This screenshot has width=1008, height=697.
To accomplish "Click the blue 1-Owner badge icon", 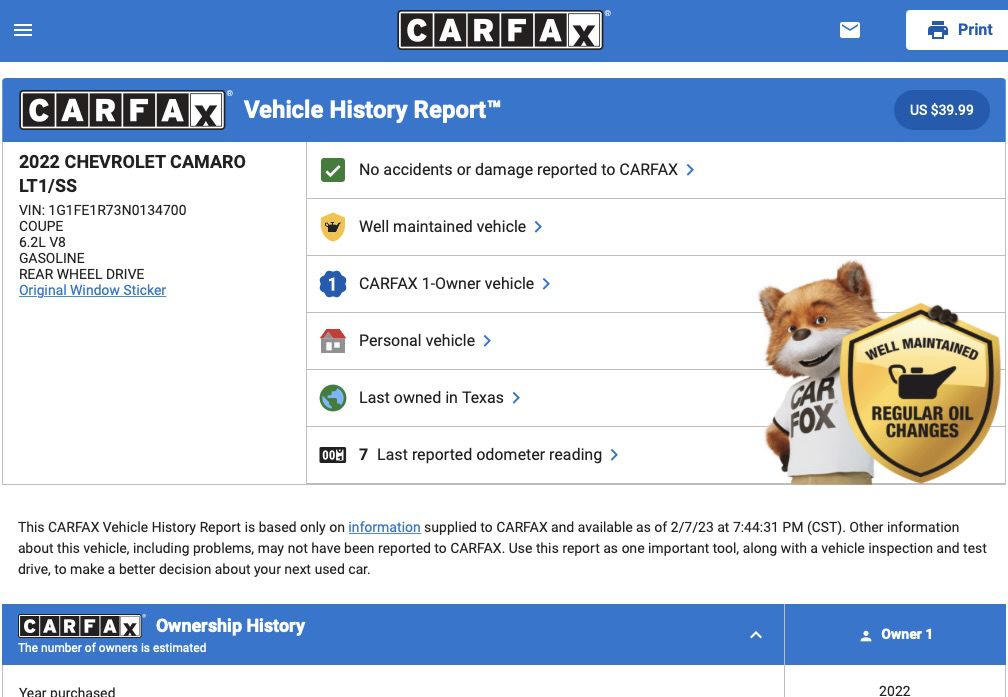I will 332,284.
